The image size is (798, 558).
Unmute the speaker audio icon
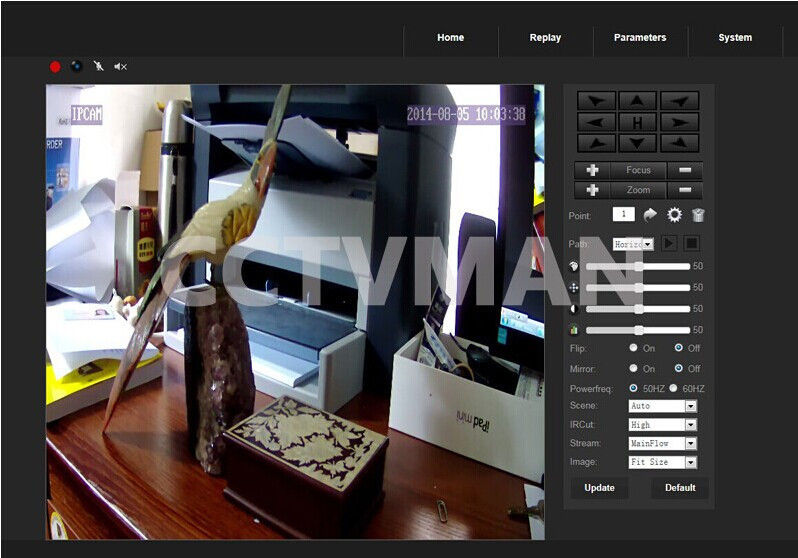click(121, 67)
